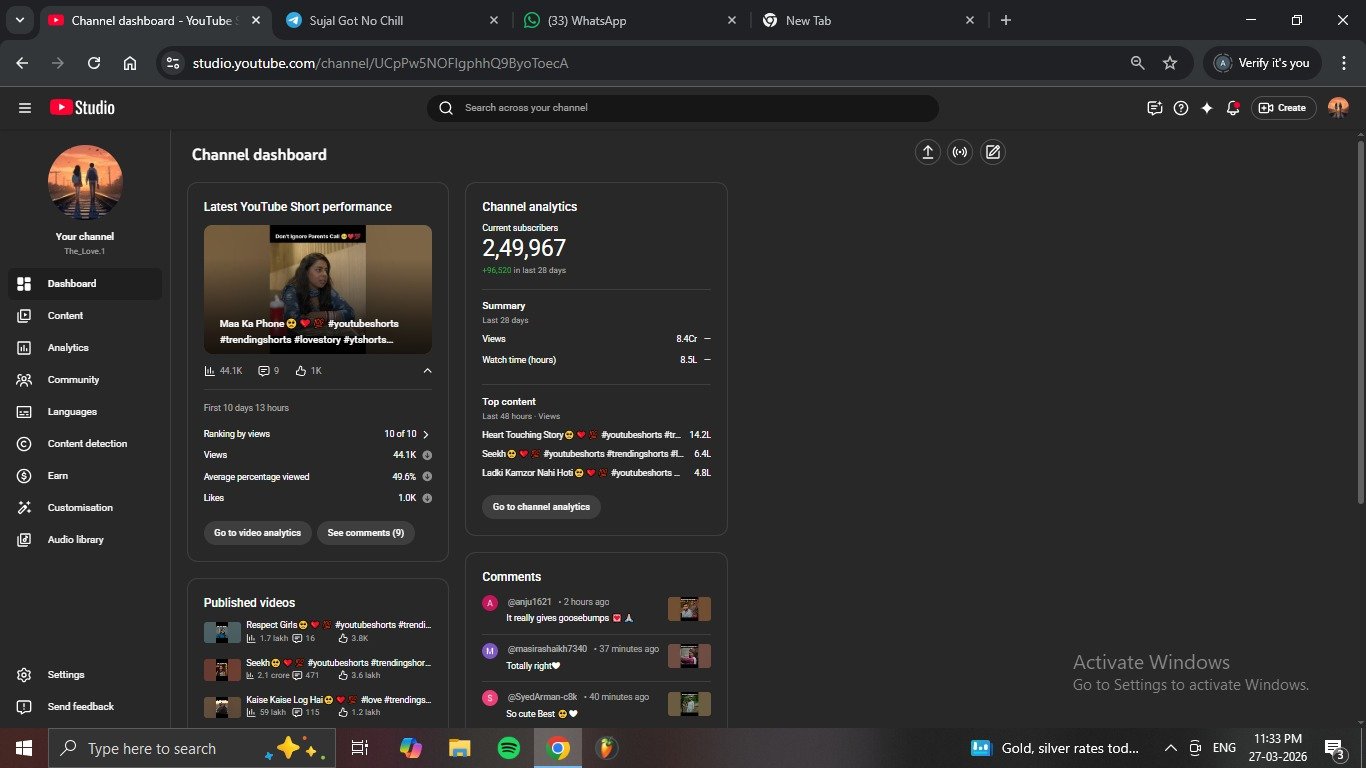
Task: Click the See comments (9) button
Action: (x=366, y=533)
